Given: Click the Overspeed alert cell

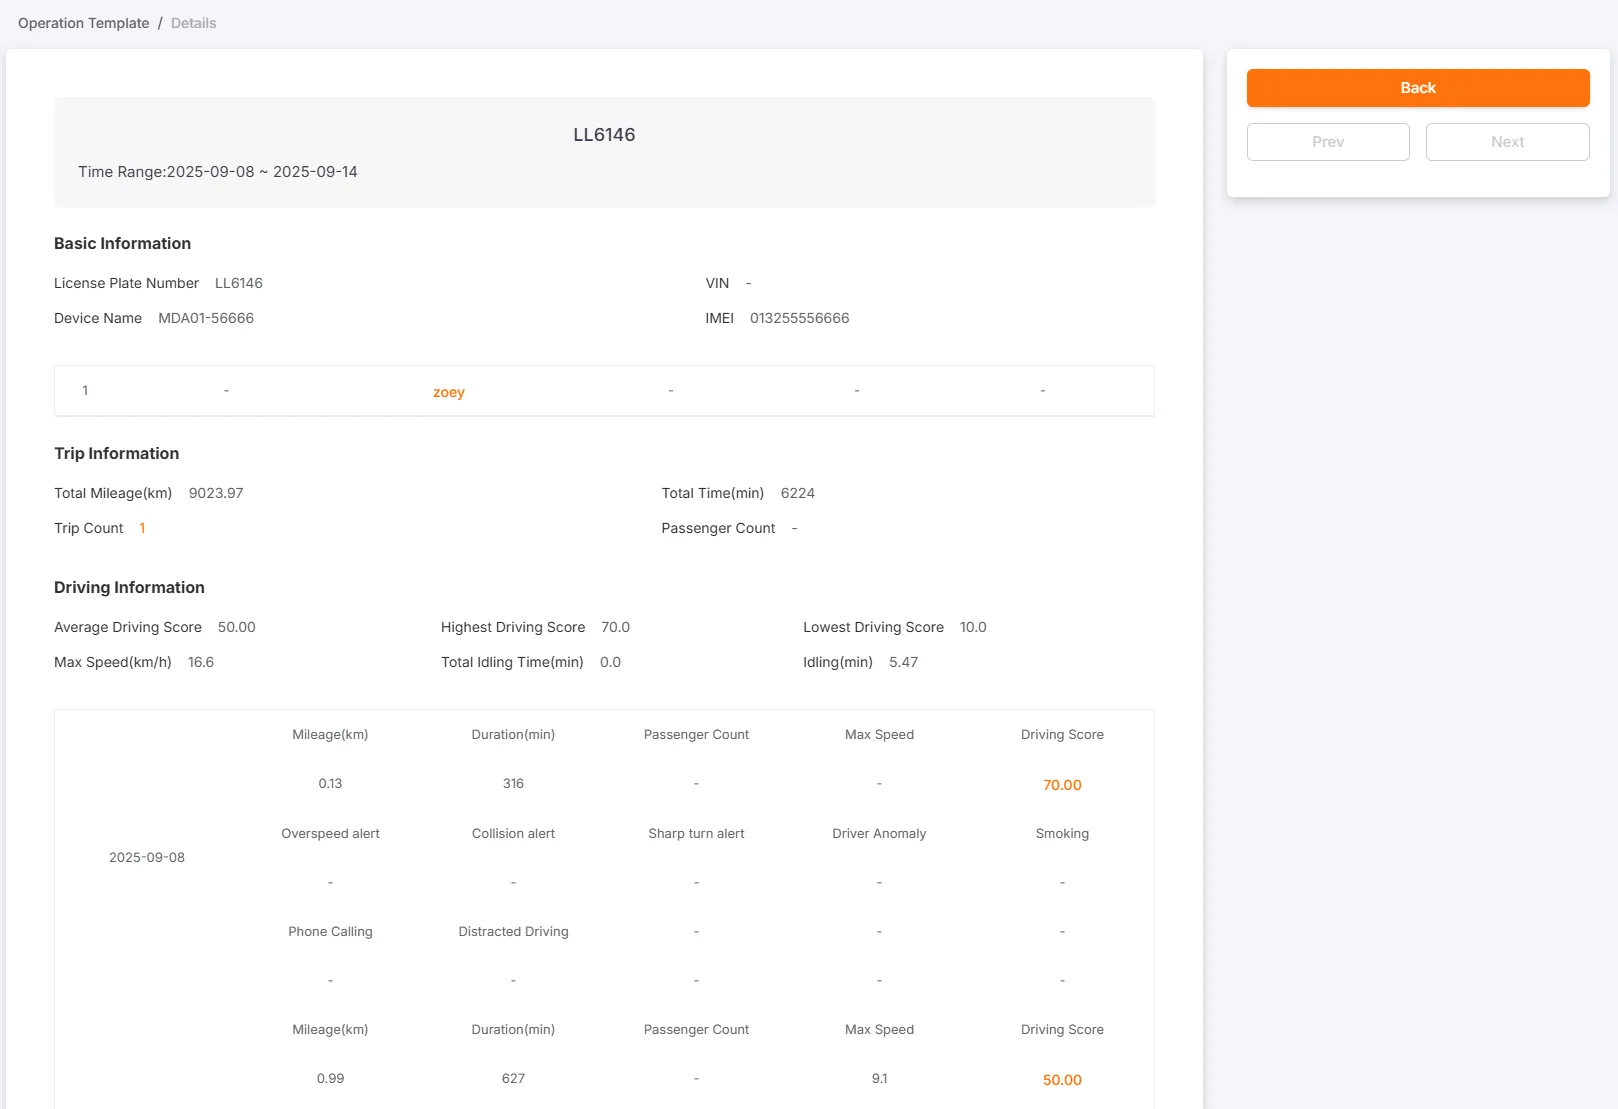Looking at the screenshot, I should coord(330,833).
